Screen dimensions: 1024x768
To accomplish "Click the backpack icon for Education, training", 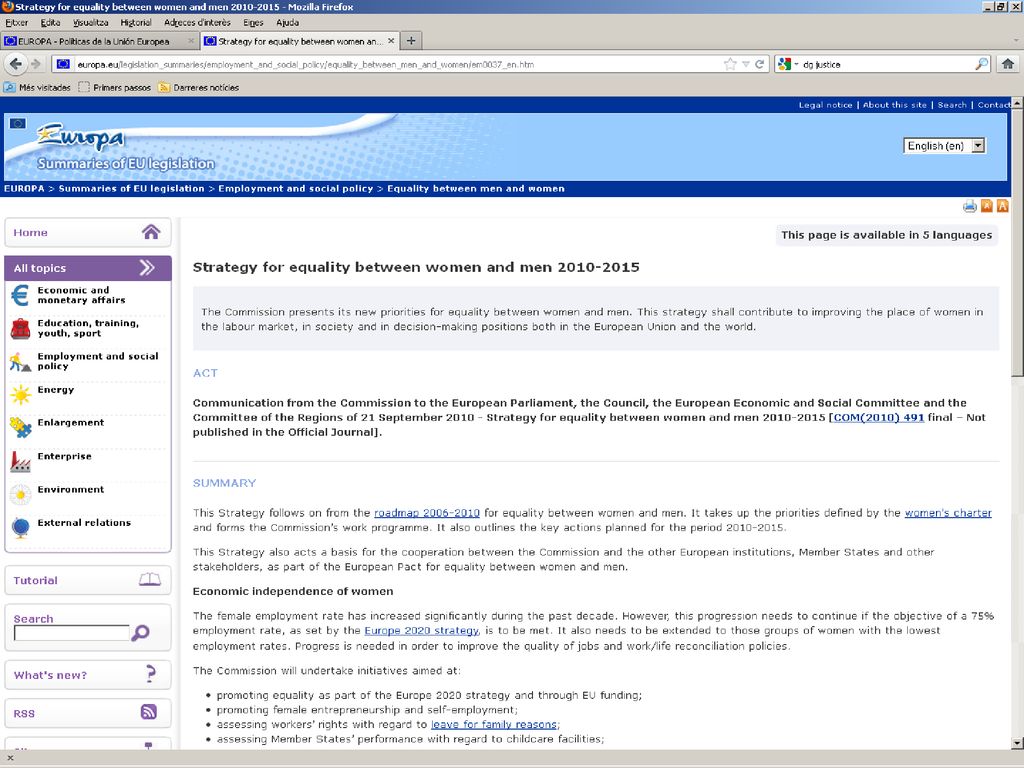I will click(x=20, y=328).
